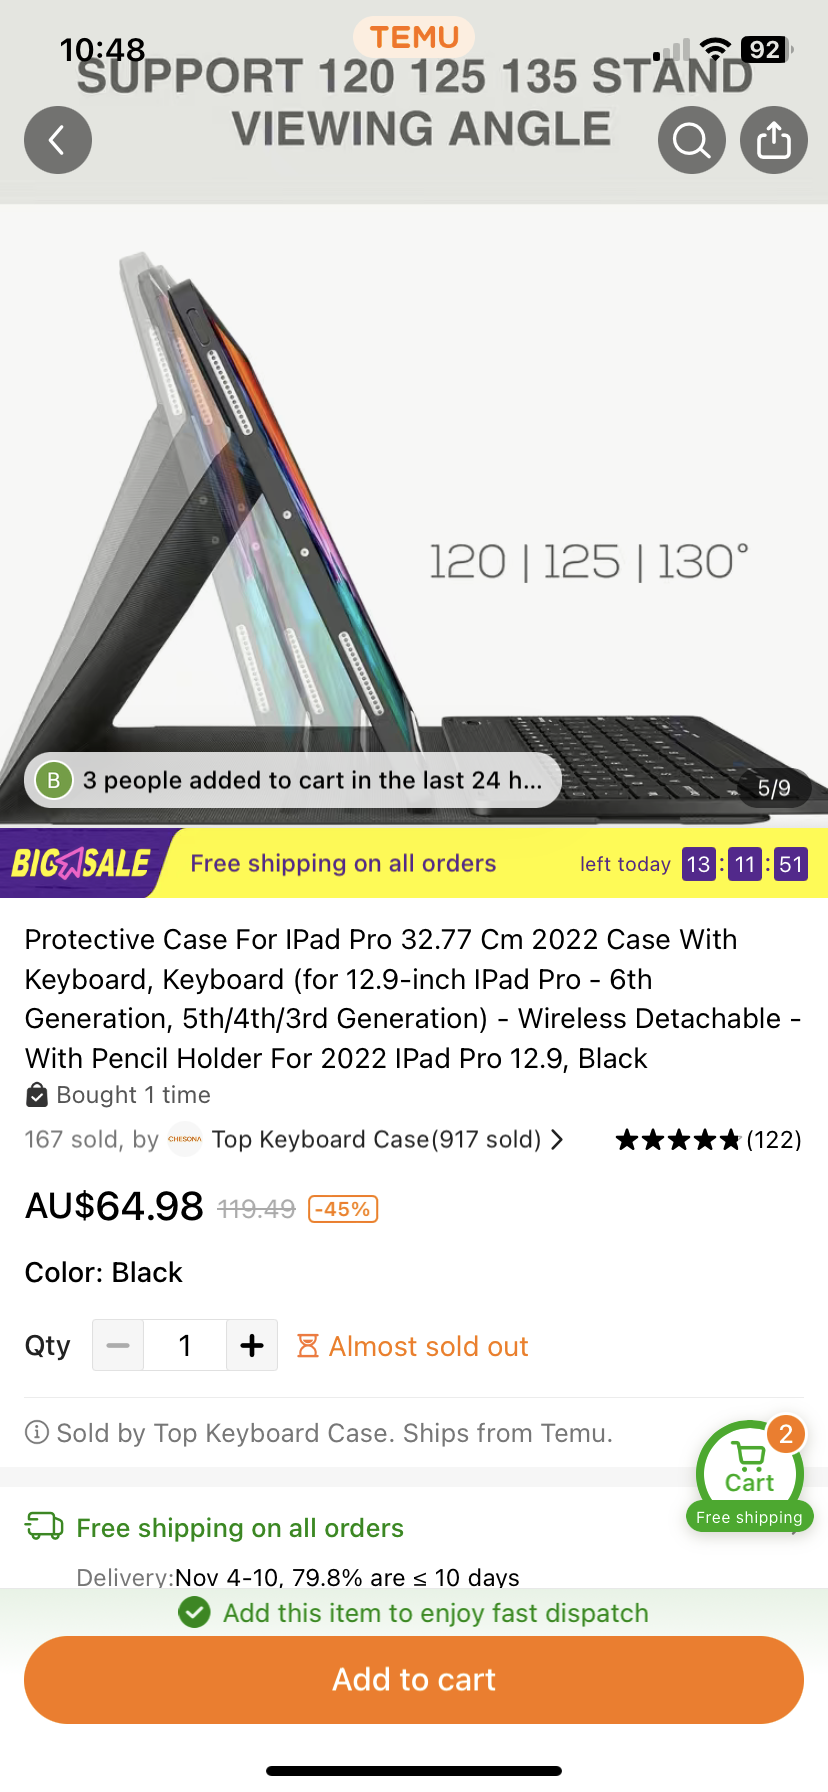Open the Big Sale banner
Viewport: 828px width, 1792px height.
pyautogui.click(x=82, y=863)
